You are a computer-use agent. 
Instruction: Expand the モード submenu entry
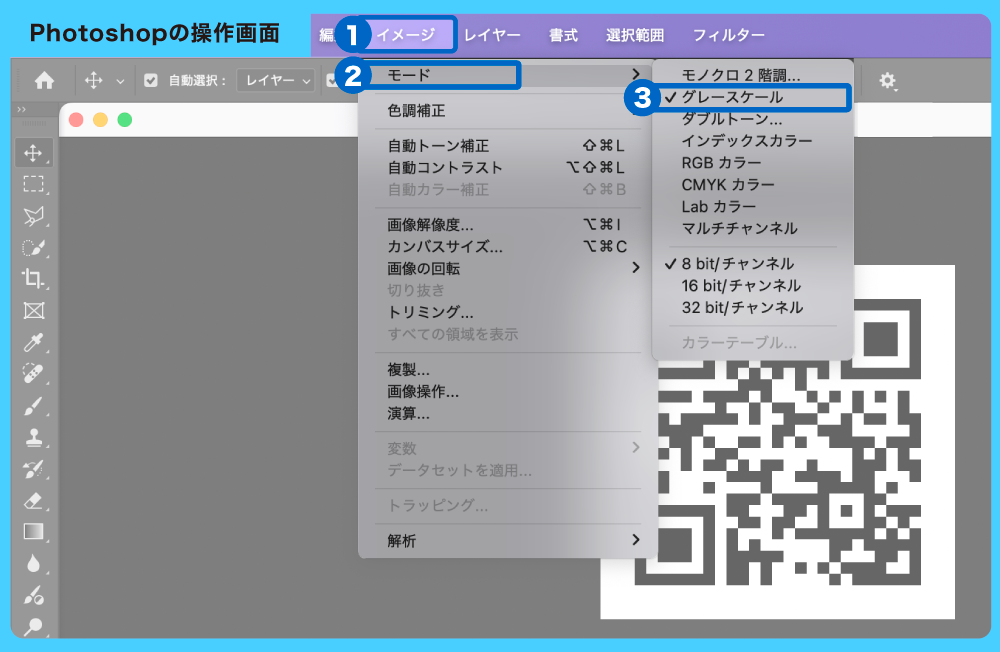tap(506, 75)
